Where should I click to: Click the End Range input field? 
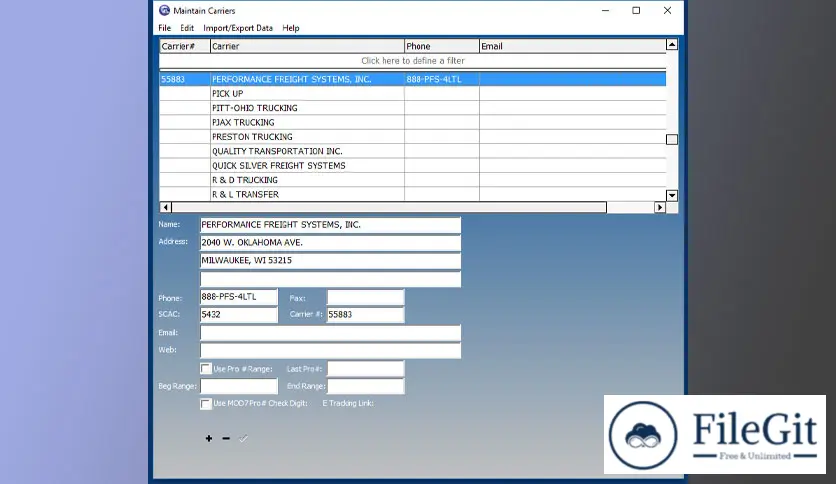tap(365, 386)
